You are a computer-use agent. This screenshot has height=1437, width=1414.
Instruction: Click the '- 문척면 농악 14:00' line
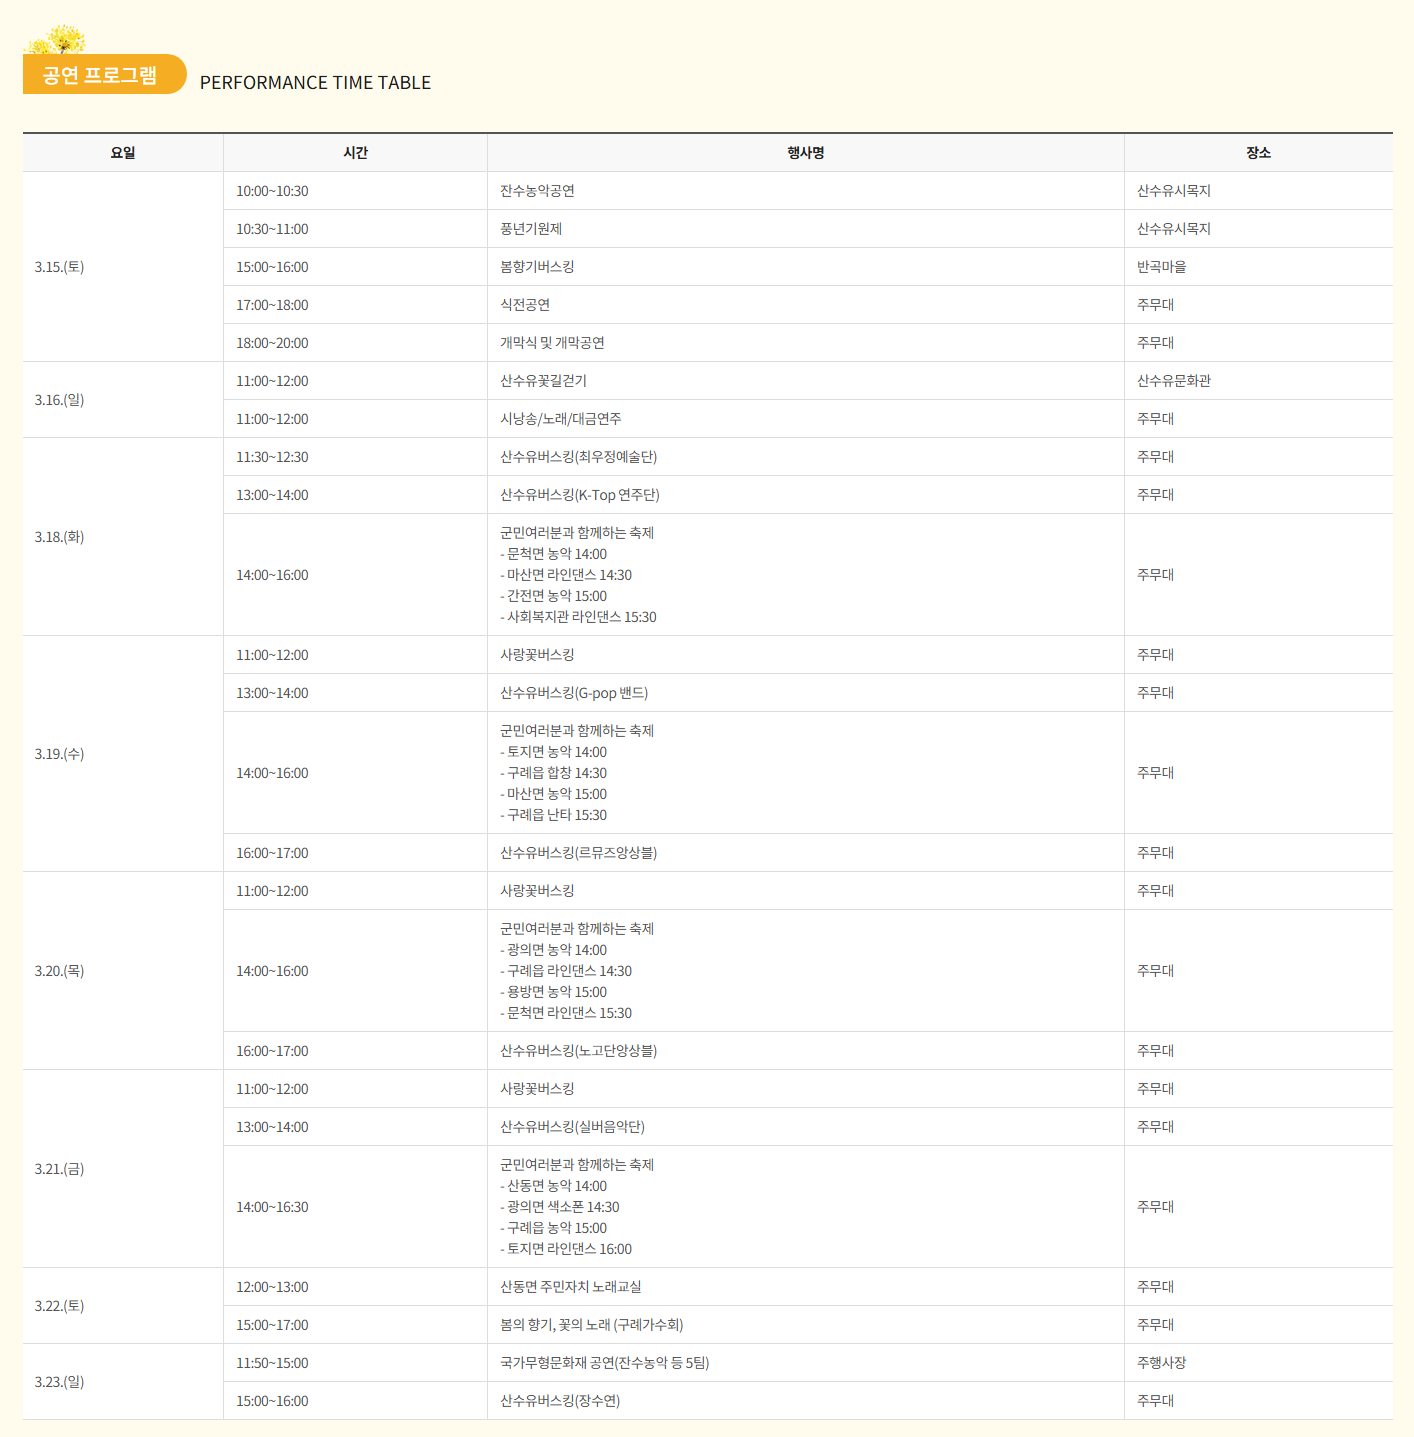[x=553, y=554]
